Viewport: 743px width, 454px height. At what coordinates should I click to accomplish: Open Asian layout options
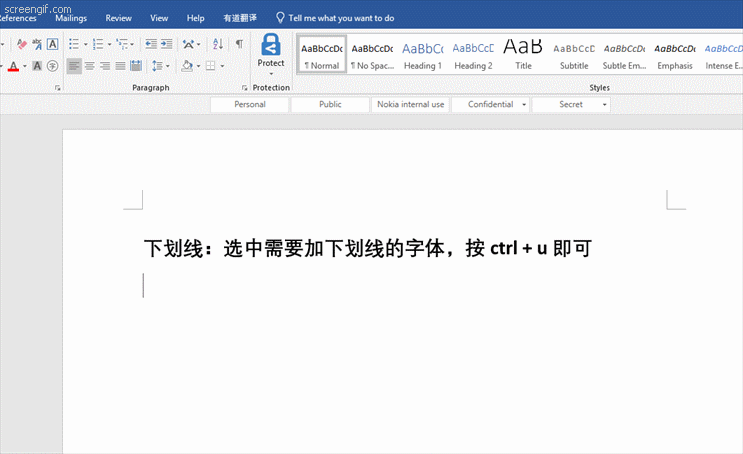(188, 44)
